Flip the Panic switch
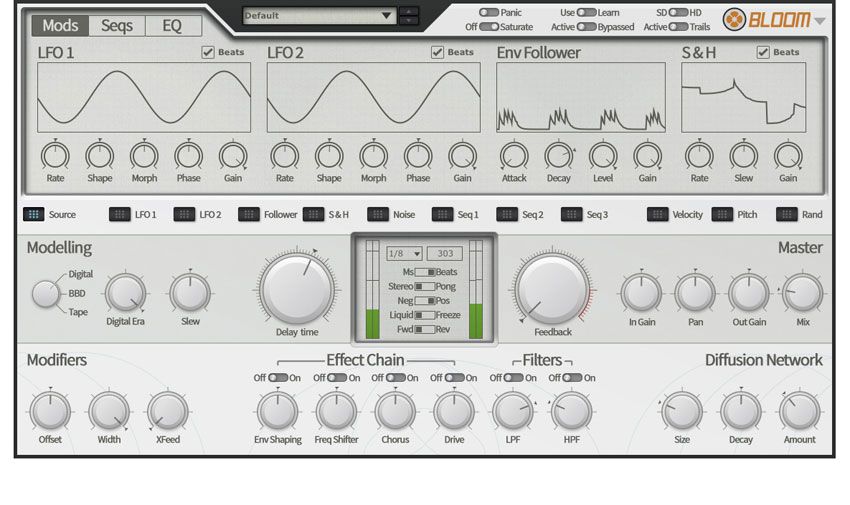This screenshot has width=850, height=505. tap(488, 12)
